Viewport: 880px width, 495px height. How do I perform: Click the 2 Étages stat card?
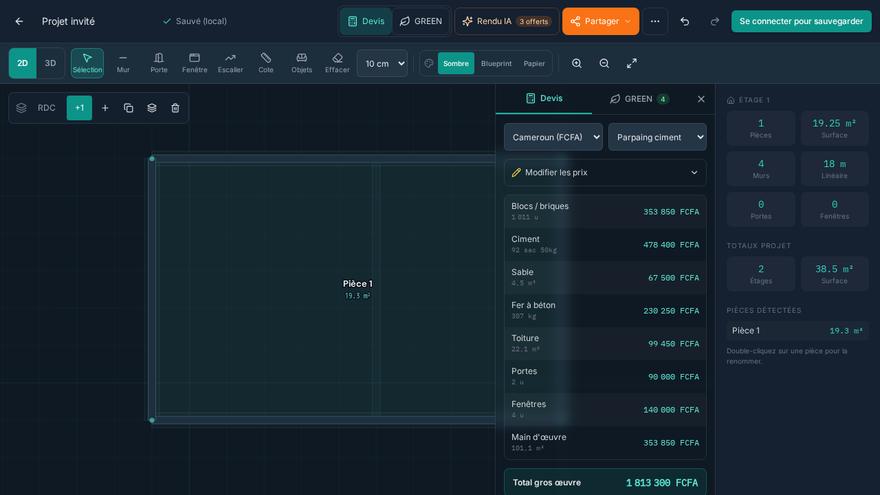pyautogui.click(x=760, y=274)
